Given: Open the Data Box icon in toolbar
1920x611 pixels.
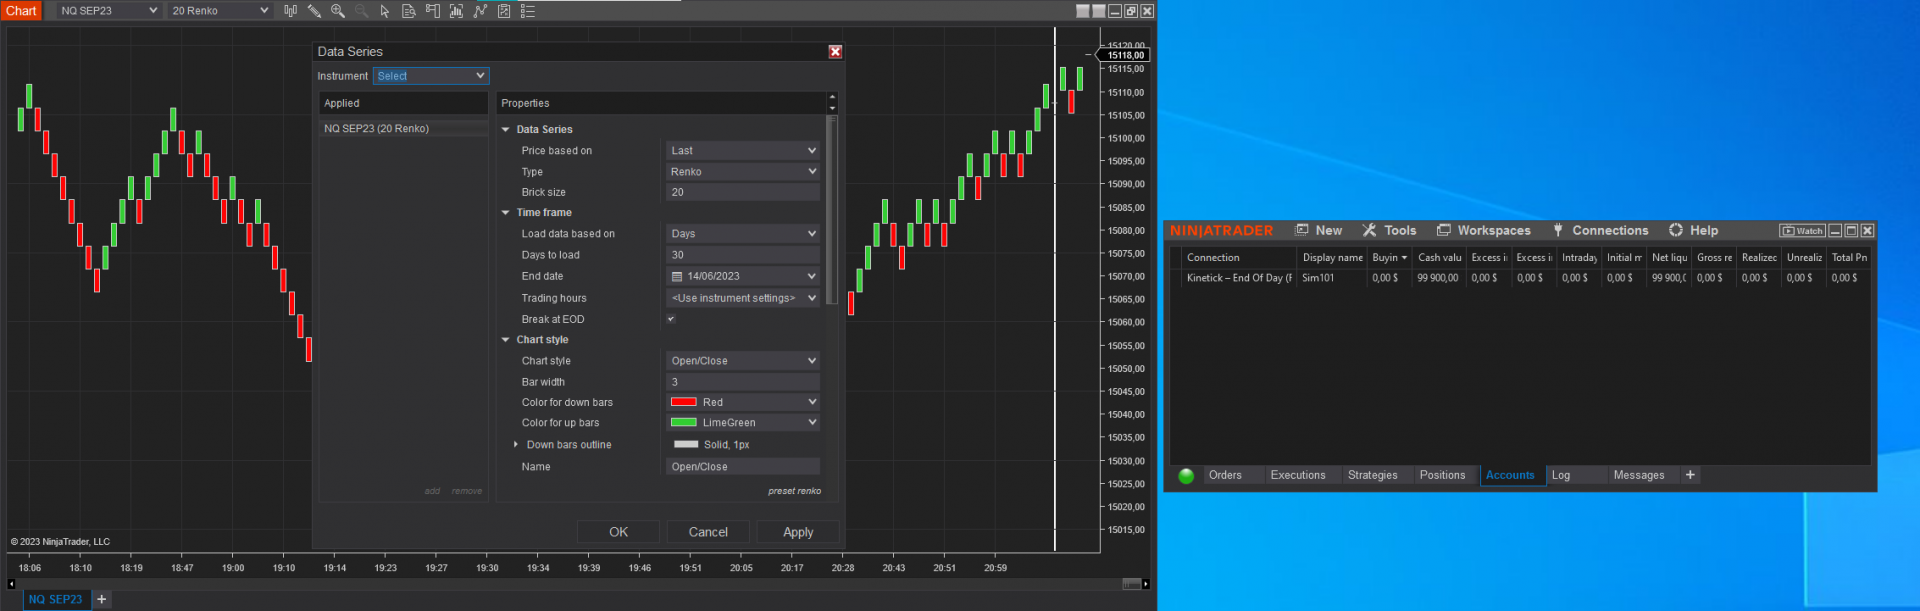Looking at the screenshot, I should click(x=409, y=11).
